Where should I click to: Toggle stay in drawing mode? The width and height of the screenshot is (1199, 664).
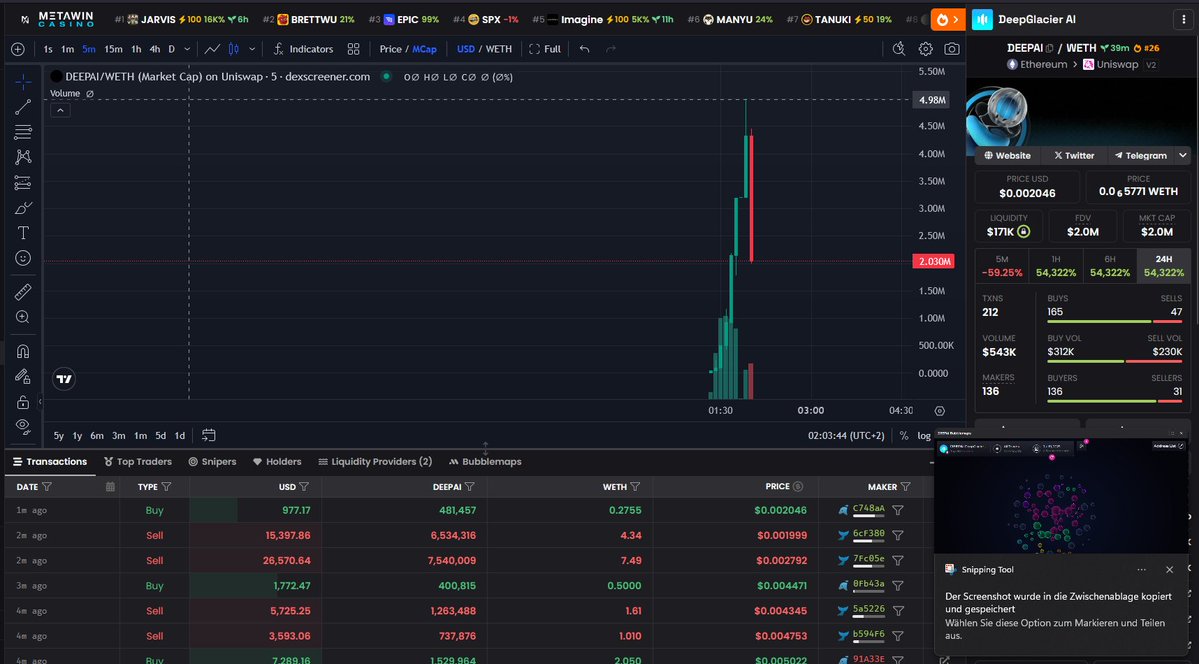click(23, 376)
